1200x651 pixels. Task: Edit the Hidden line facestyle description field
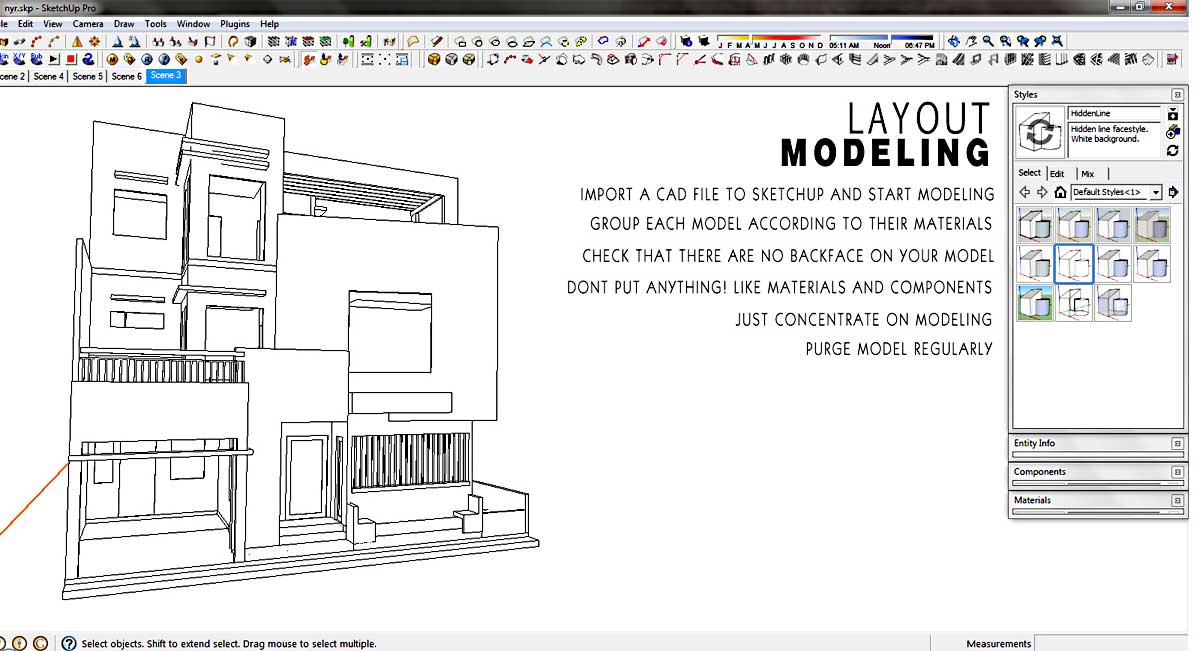[x=1115, y=140]
